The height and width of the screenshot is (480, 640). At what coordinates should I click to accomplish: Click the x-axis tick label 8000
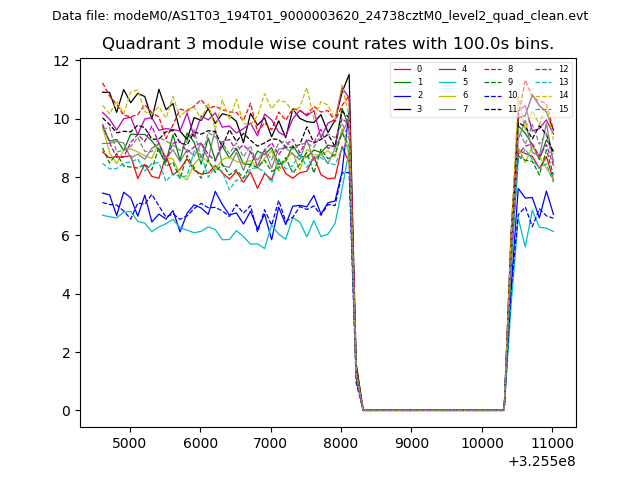point(341,442)
